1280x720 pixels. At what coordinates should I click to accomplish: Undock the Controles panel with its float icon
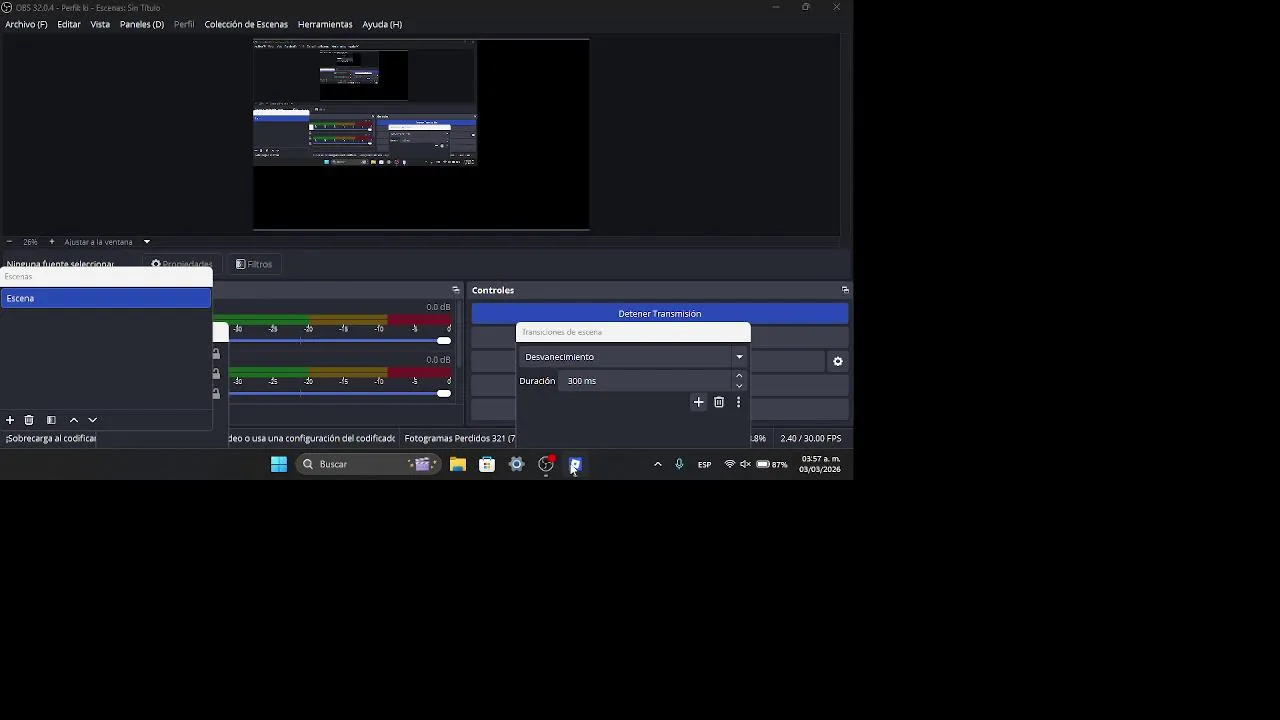845,290
